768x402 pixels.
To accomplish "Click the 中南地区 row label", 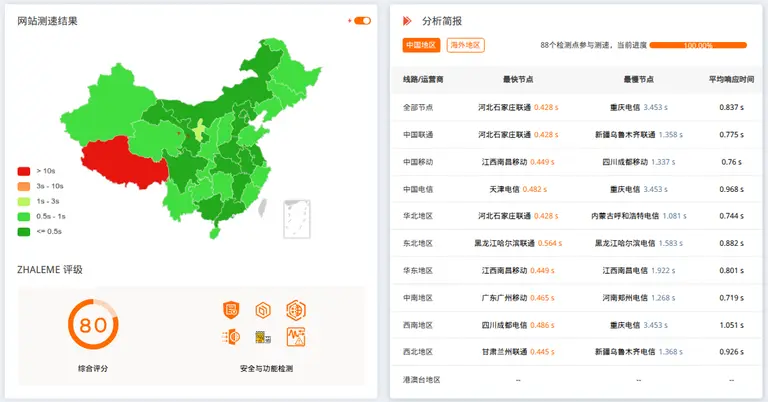I will tap(418, 298).
